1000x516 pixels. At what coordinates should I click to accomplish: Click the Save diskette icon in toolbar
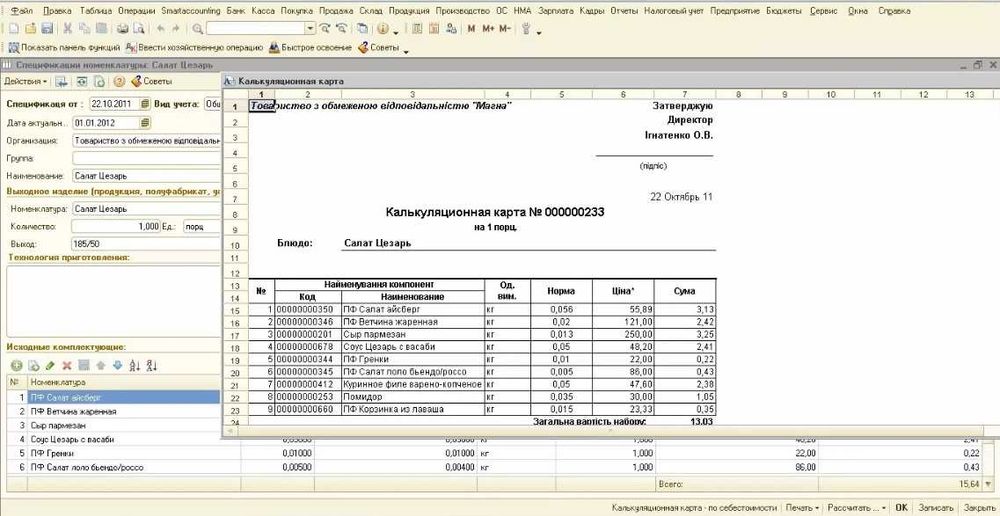pyautogui.click(x=47, y=28)
